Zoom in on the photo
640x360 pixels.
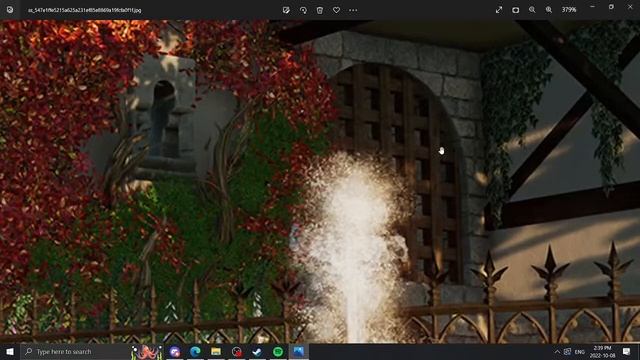click(549, 10)
